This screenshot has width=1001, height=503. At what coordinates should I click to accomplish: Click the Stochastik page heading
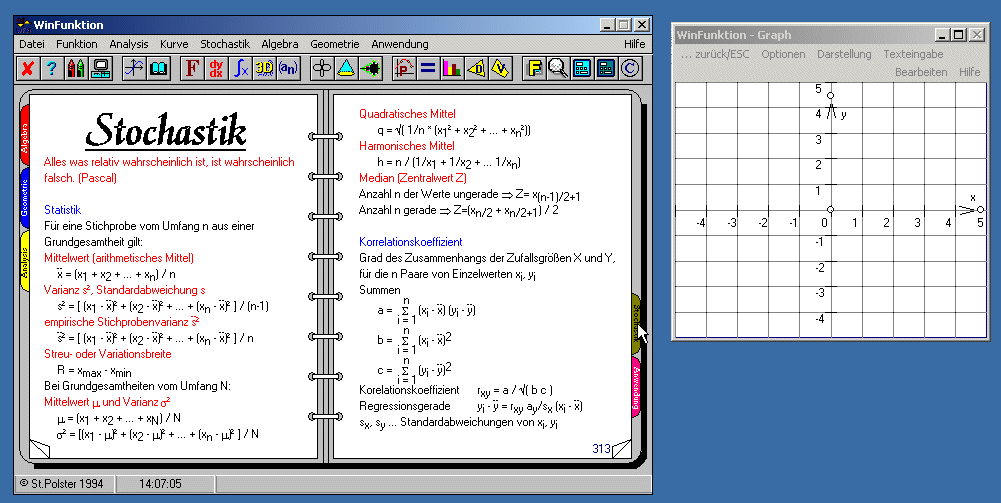(x=166, y=130)
